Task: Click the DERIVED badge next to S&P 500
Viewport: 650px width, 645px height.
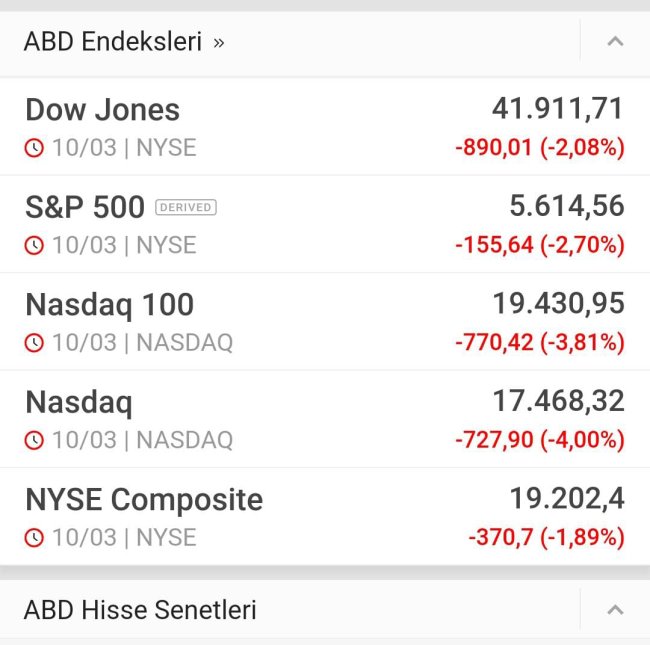Action: pos(186,207)
